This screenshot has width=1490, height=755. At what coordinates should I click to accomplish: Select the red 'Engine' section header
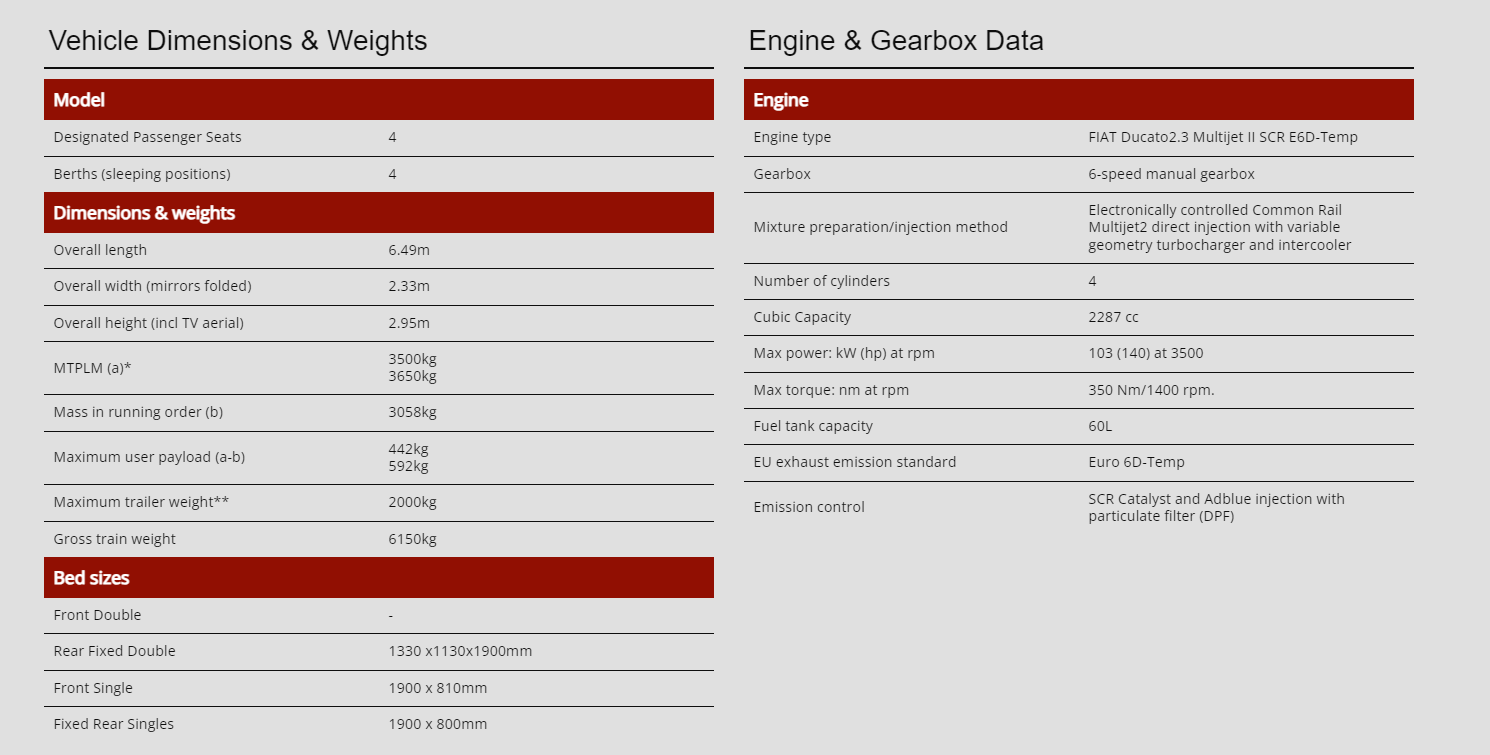(x=1079, y=100)
